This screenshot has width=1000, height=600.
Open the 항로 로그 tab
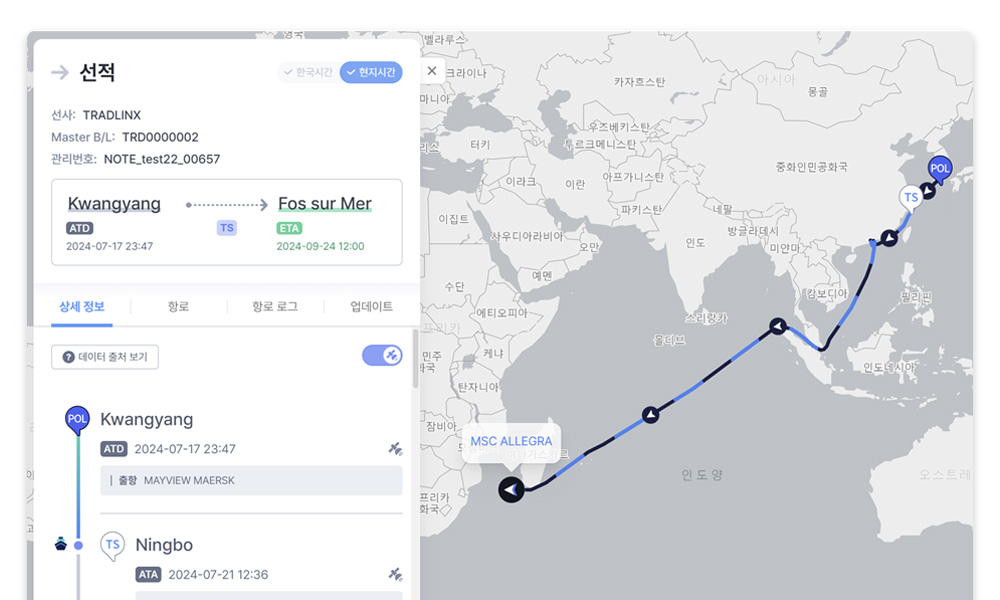coord(275,307)
